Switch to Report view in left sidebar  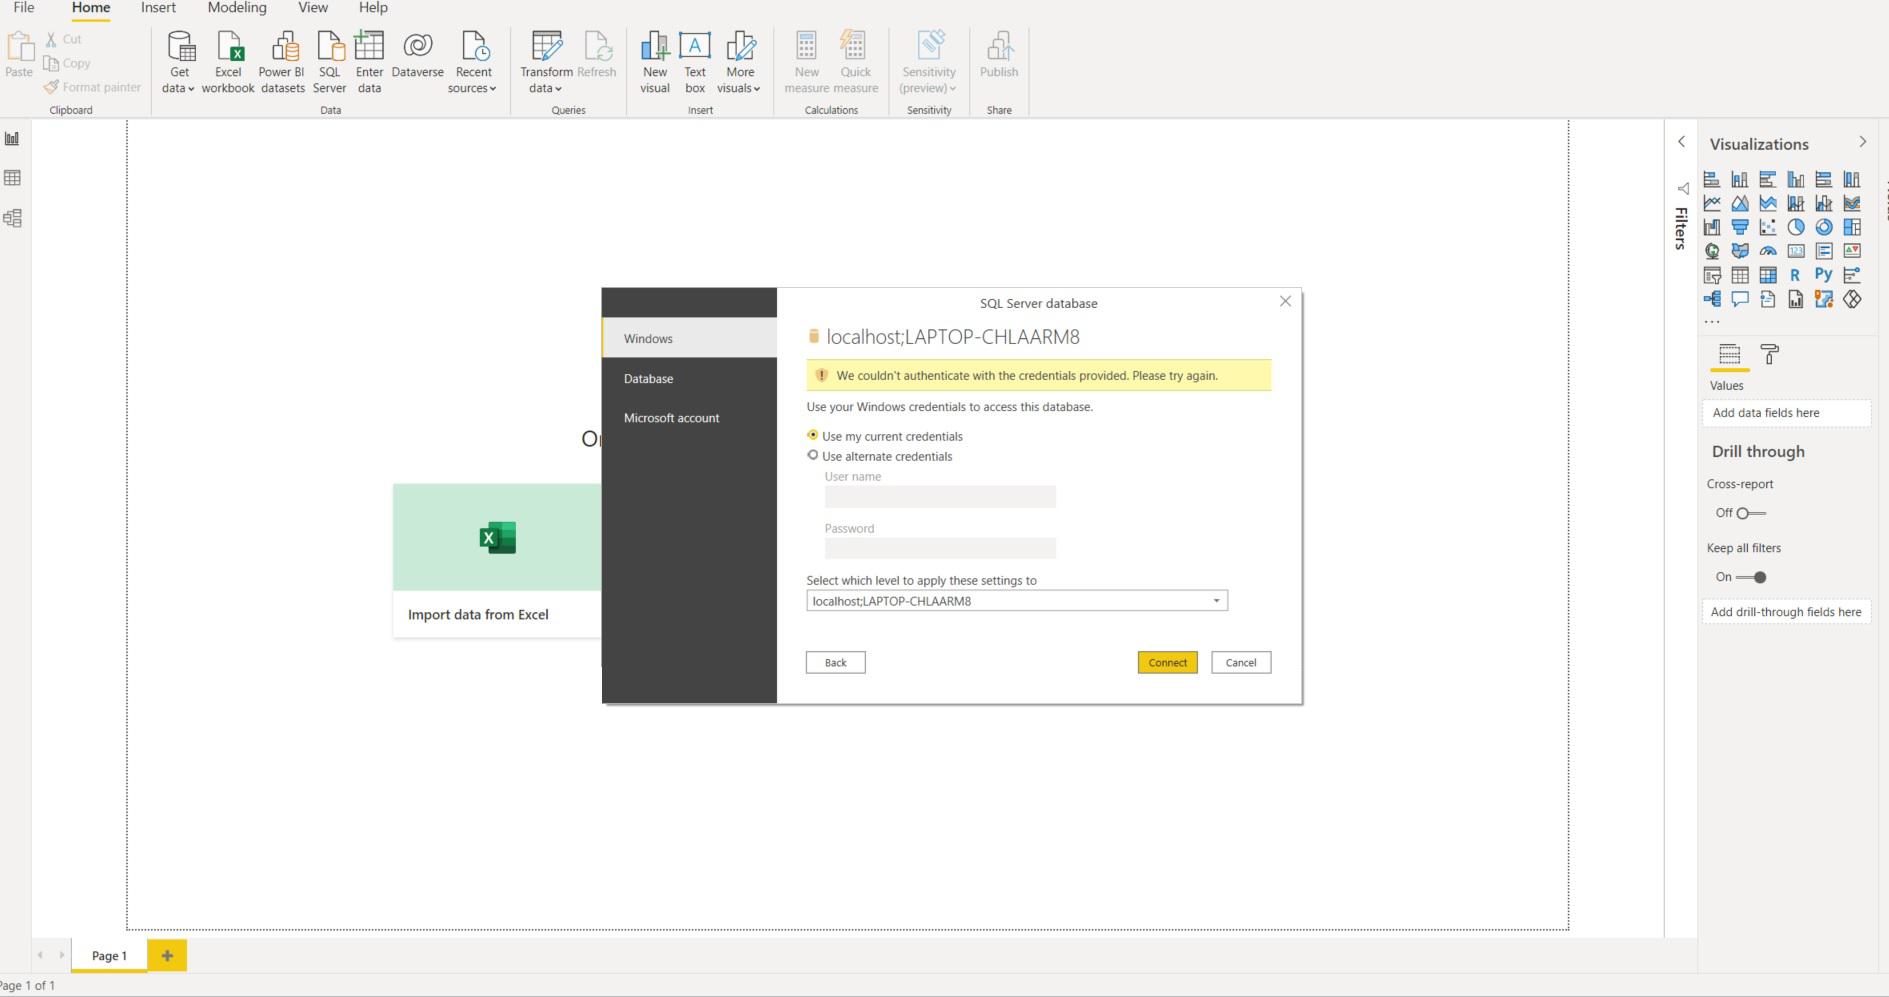point(12,139)
